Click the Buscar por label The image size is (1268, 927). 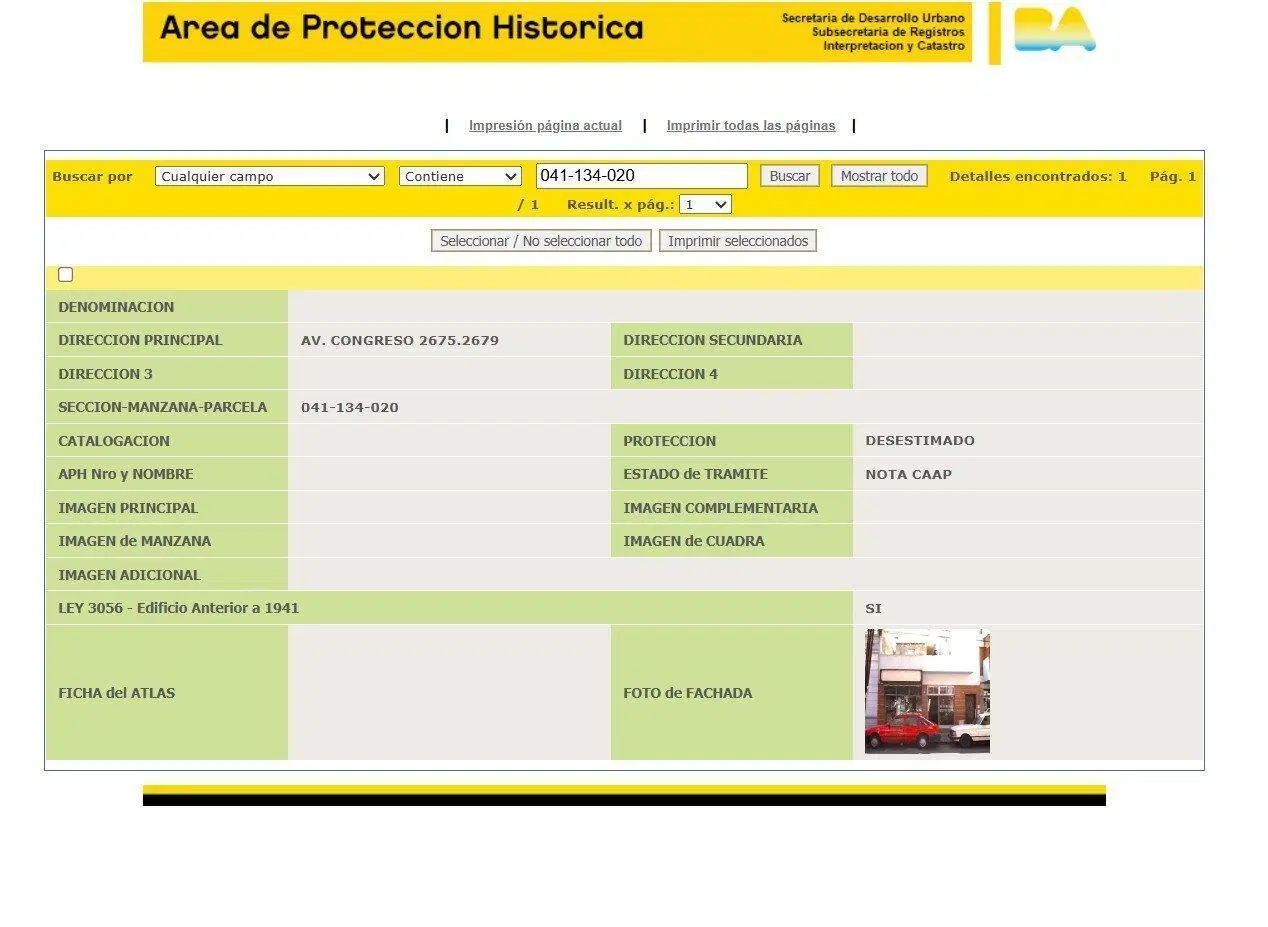92,176
